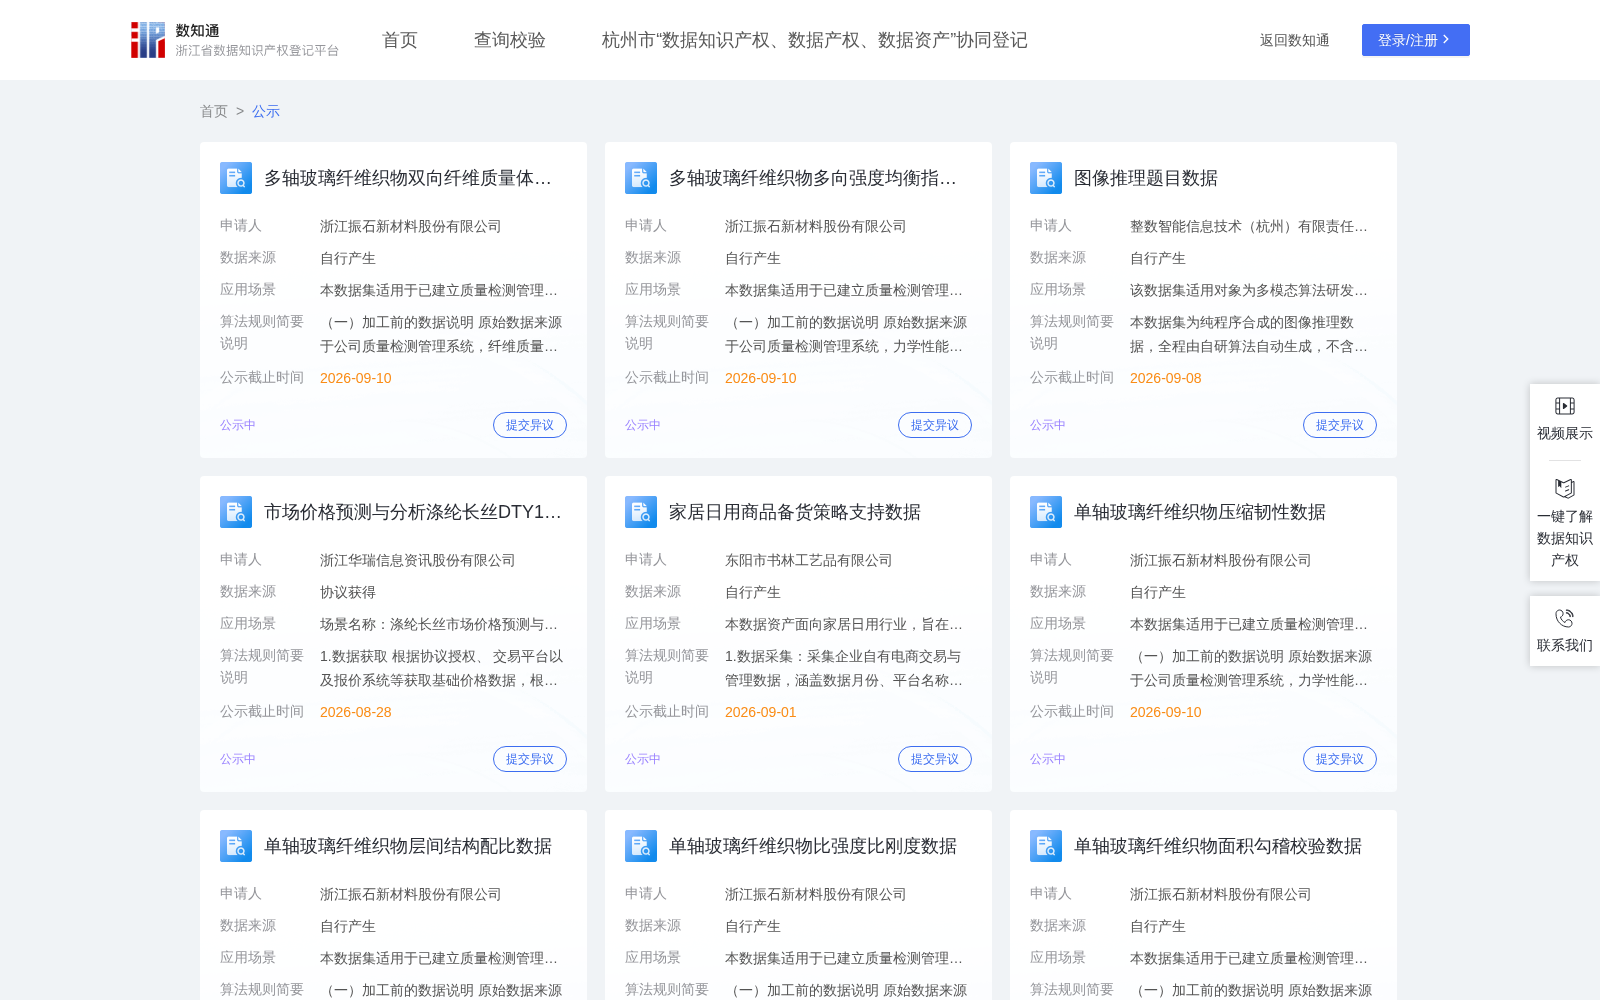Click scenario text 该数据集适用对象为多模态算法研发…
Image resolution: width=1600 pixels, height=1000 pixels.
pos(1249,290)
